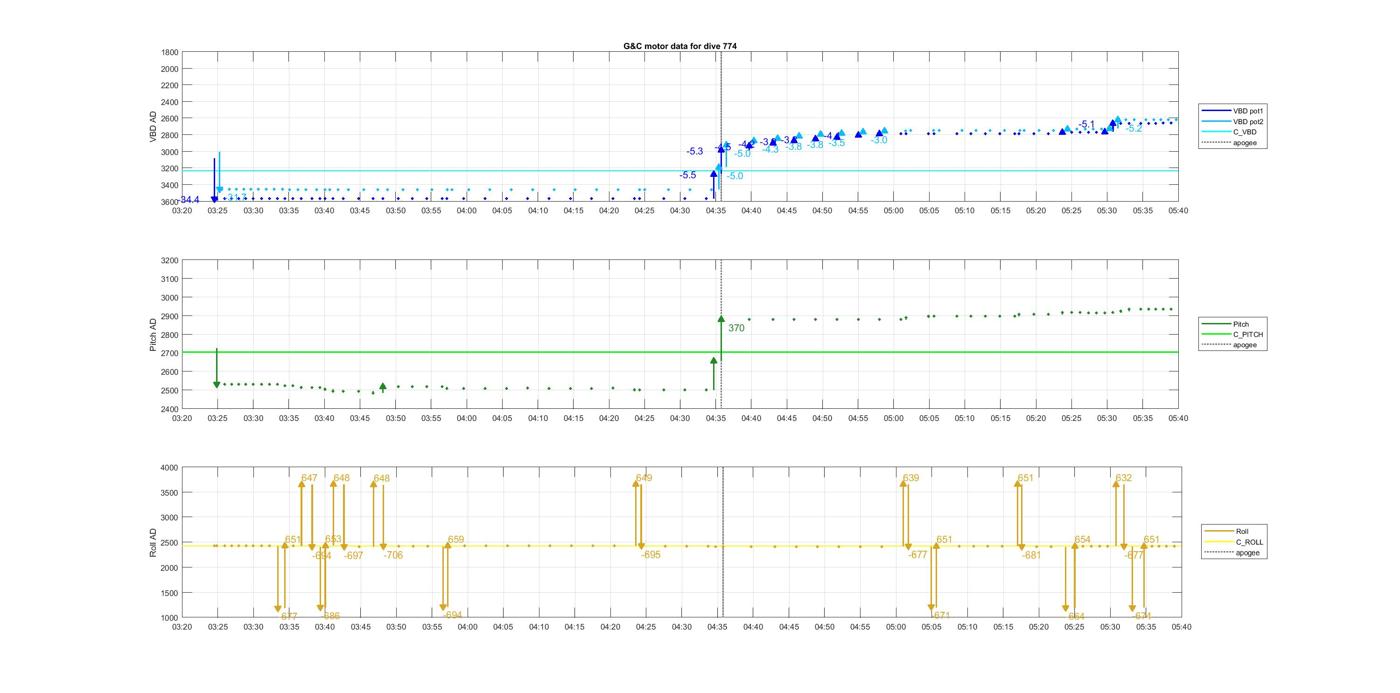1400x693 pixels.
Task: Click the '-5.3' VBD data label
Action: (695, 151)
